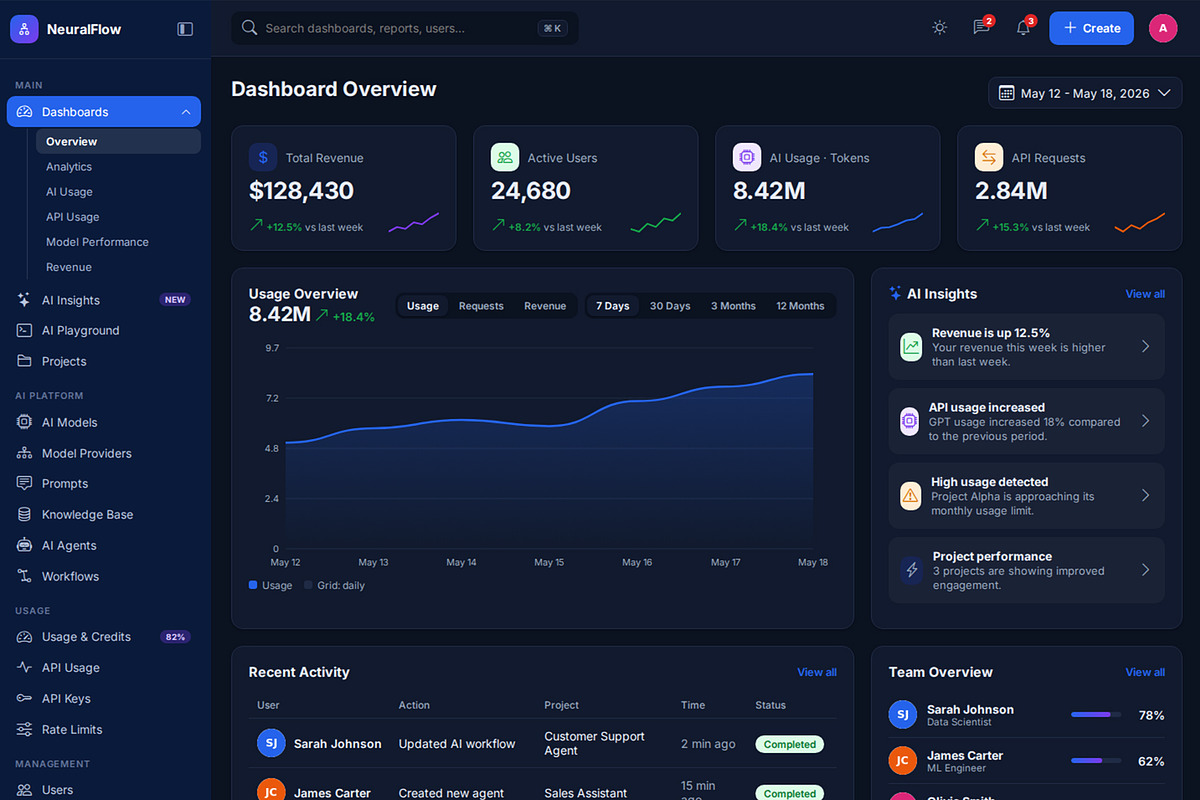Screen dimensions: 1200x800
Task: Switch chart range to 12 Months
Action: [800, 306]
